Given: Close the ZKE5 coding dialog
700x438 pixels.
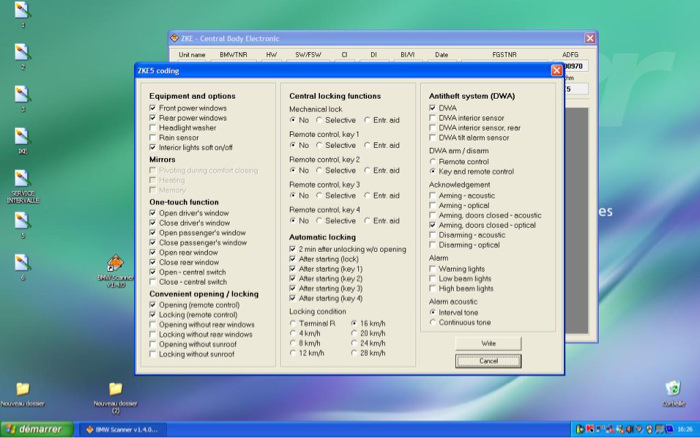Looking at the screenshot, I should coord(556,71).
